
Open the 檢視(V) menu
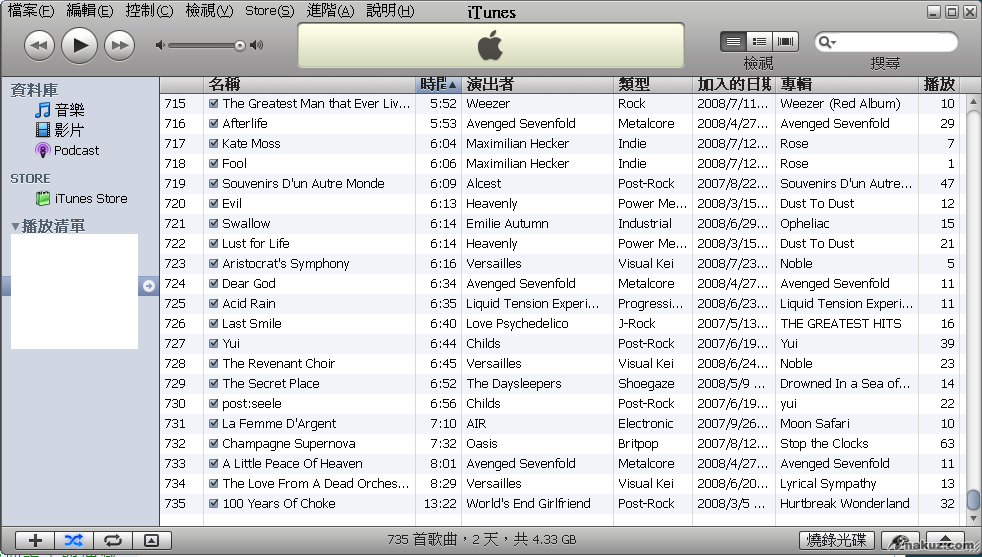[209, 11]
